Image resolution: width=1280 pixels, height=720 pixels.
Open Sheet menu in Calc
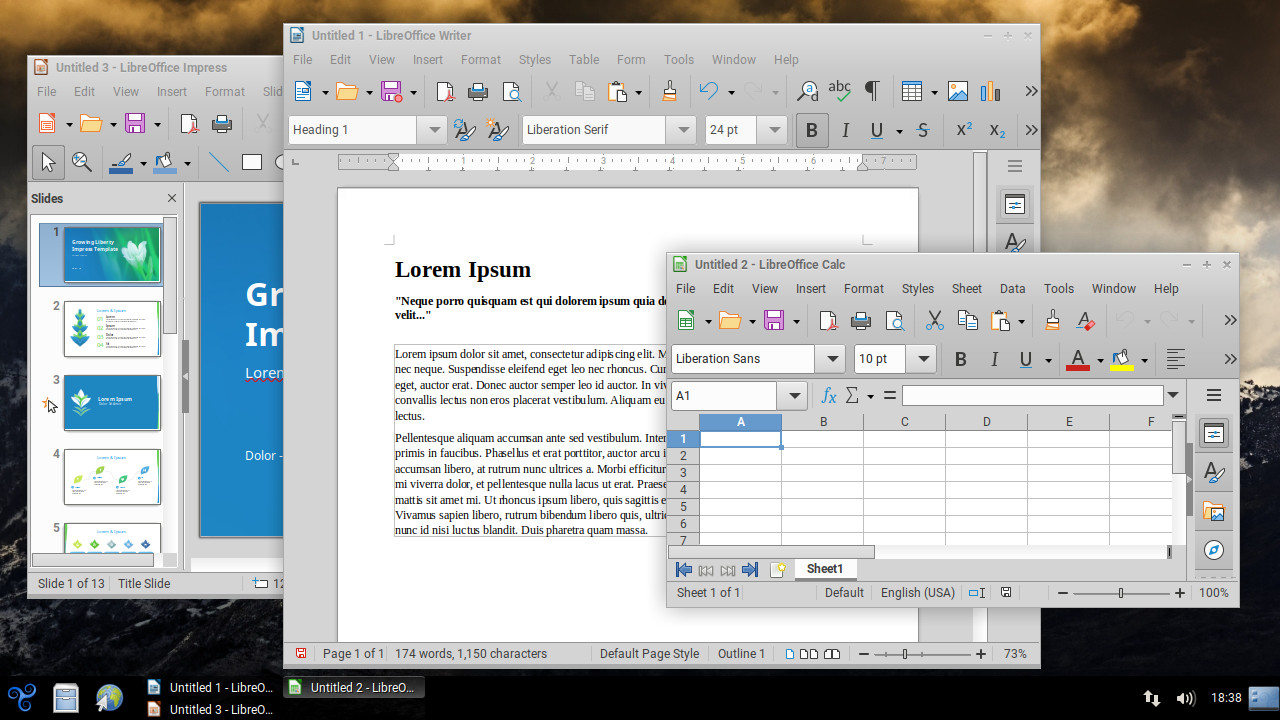point(966,289)
